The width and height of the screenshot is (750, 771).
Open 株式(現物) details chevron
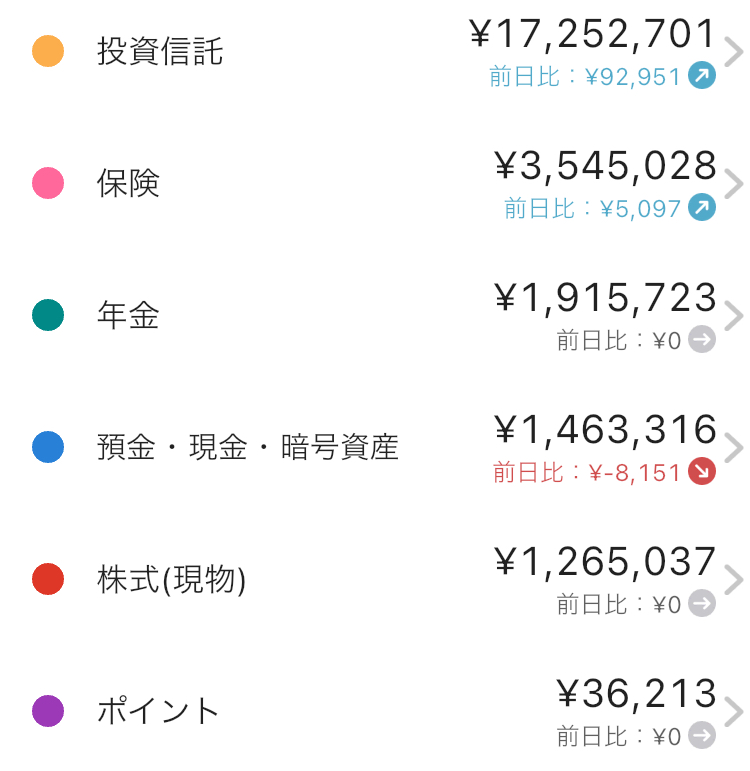click(x=734, y=579)
